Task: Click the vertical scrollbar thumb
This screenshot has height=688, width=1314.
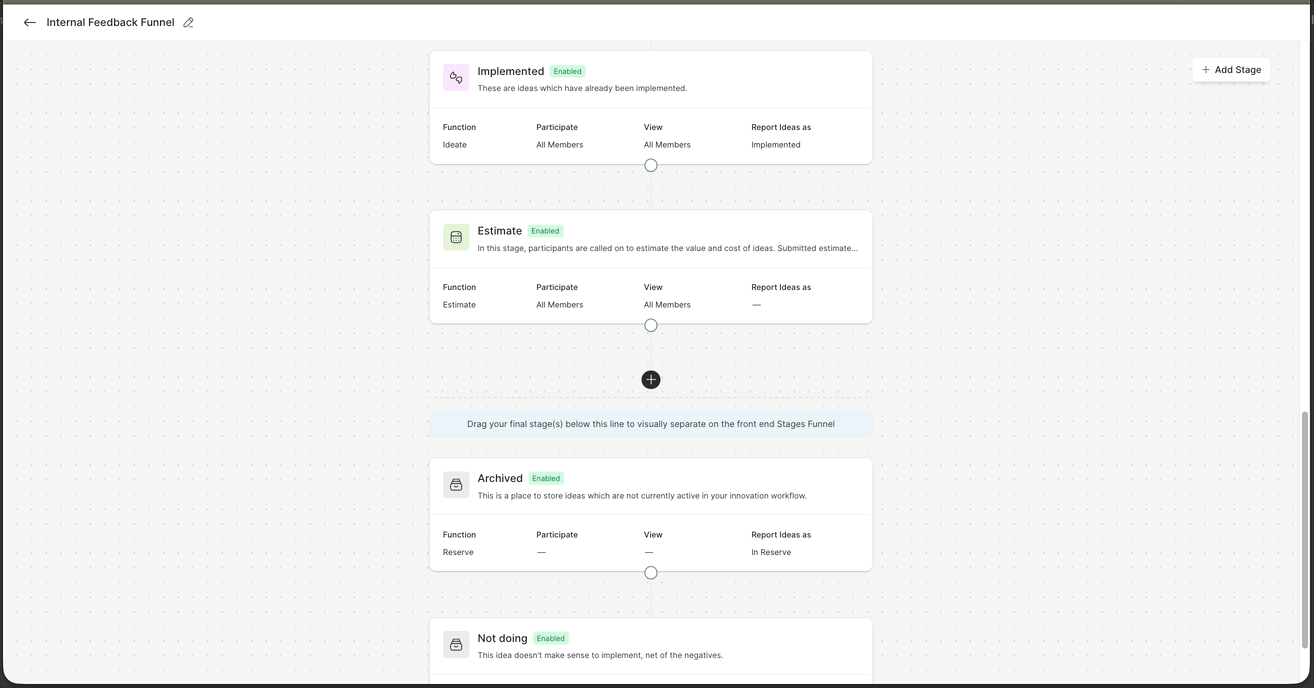Action: point(1304,530)
